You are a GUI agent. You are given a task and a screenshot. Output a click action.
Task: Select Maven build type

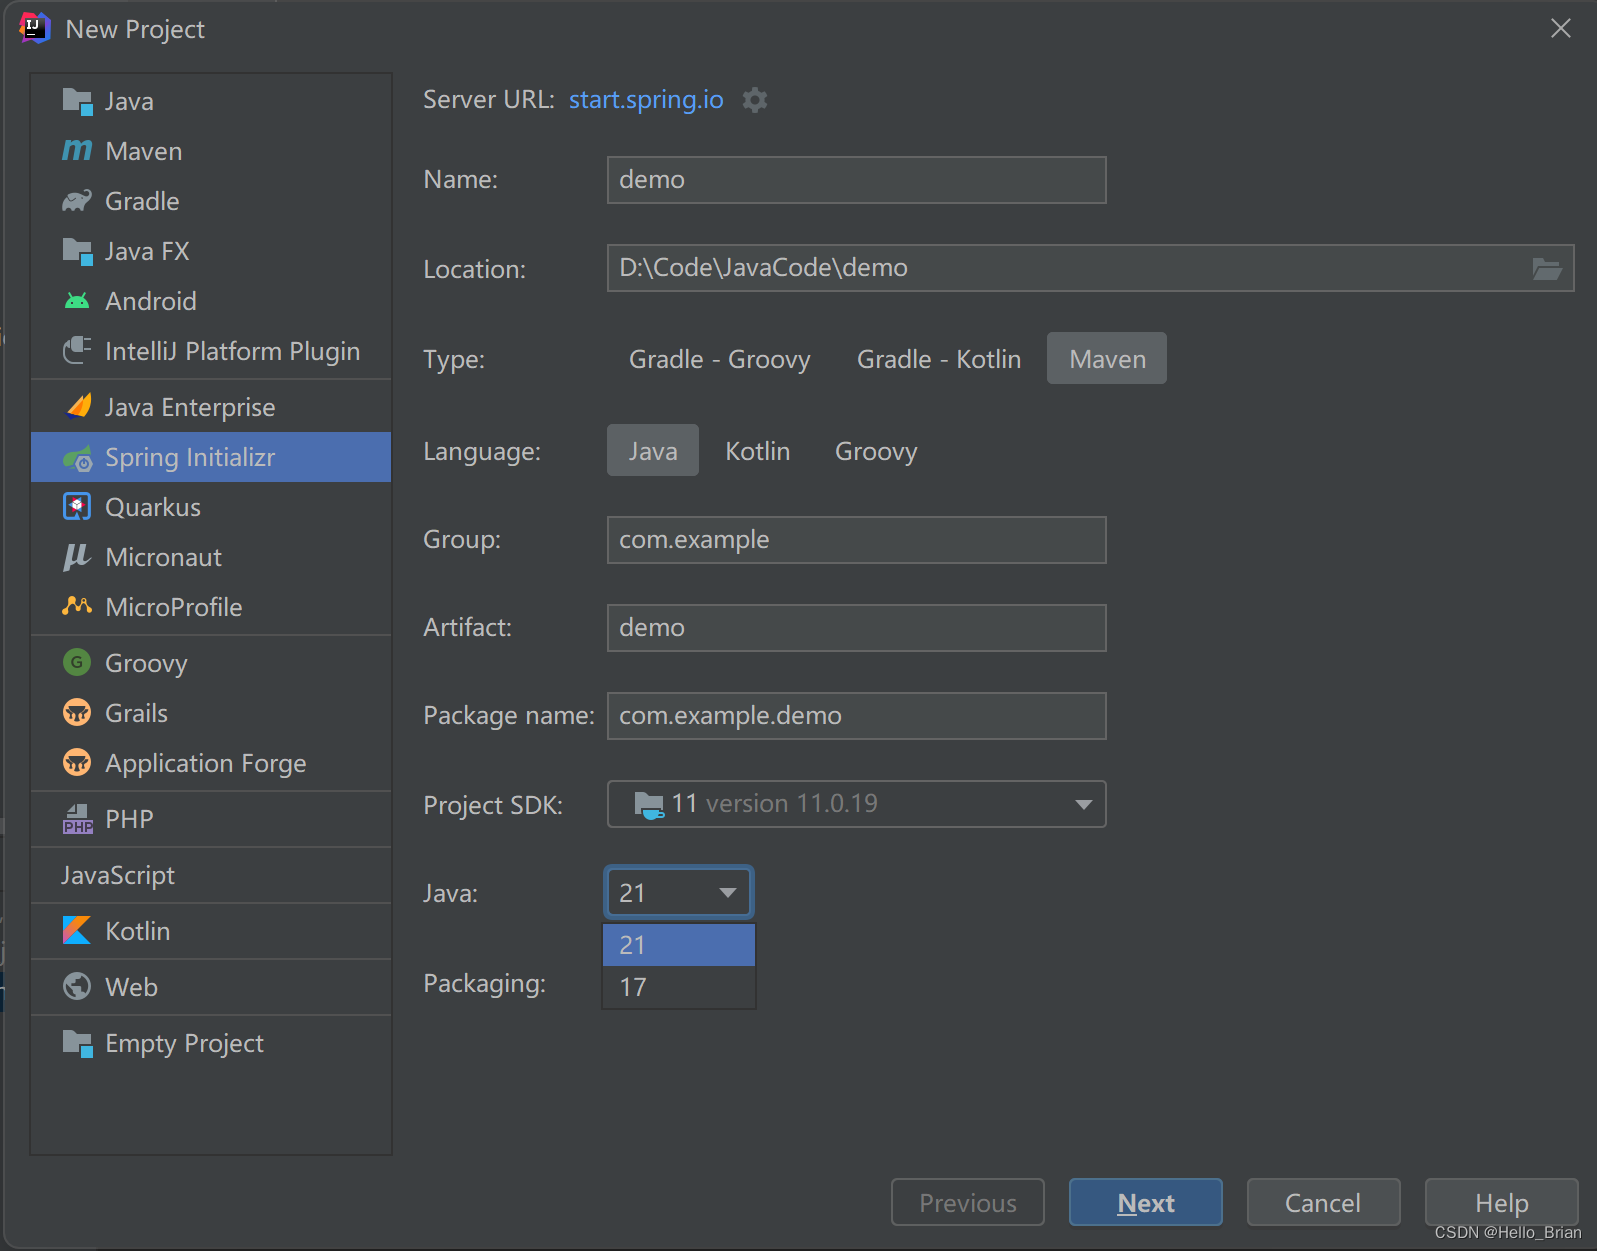[1107, 359]
